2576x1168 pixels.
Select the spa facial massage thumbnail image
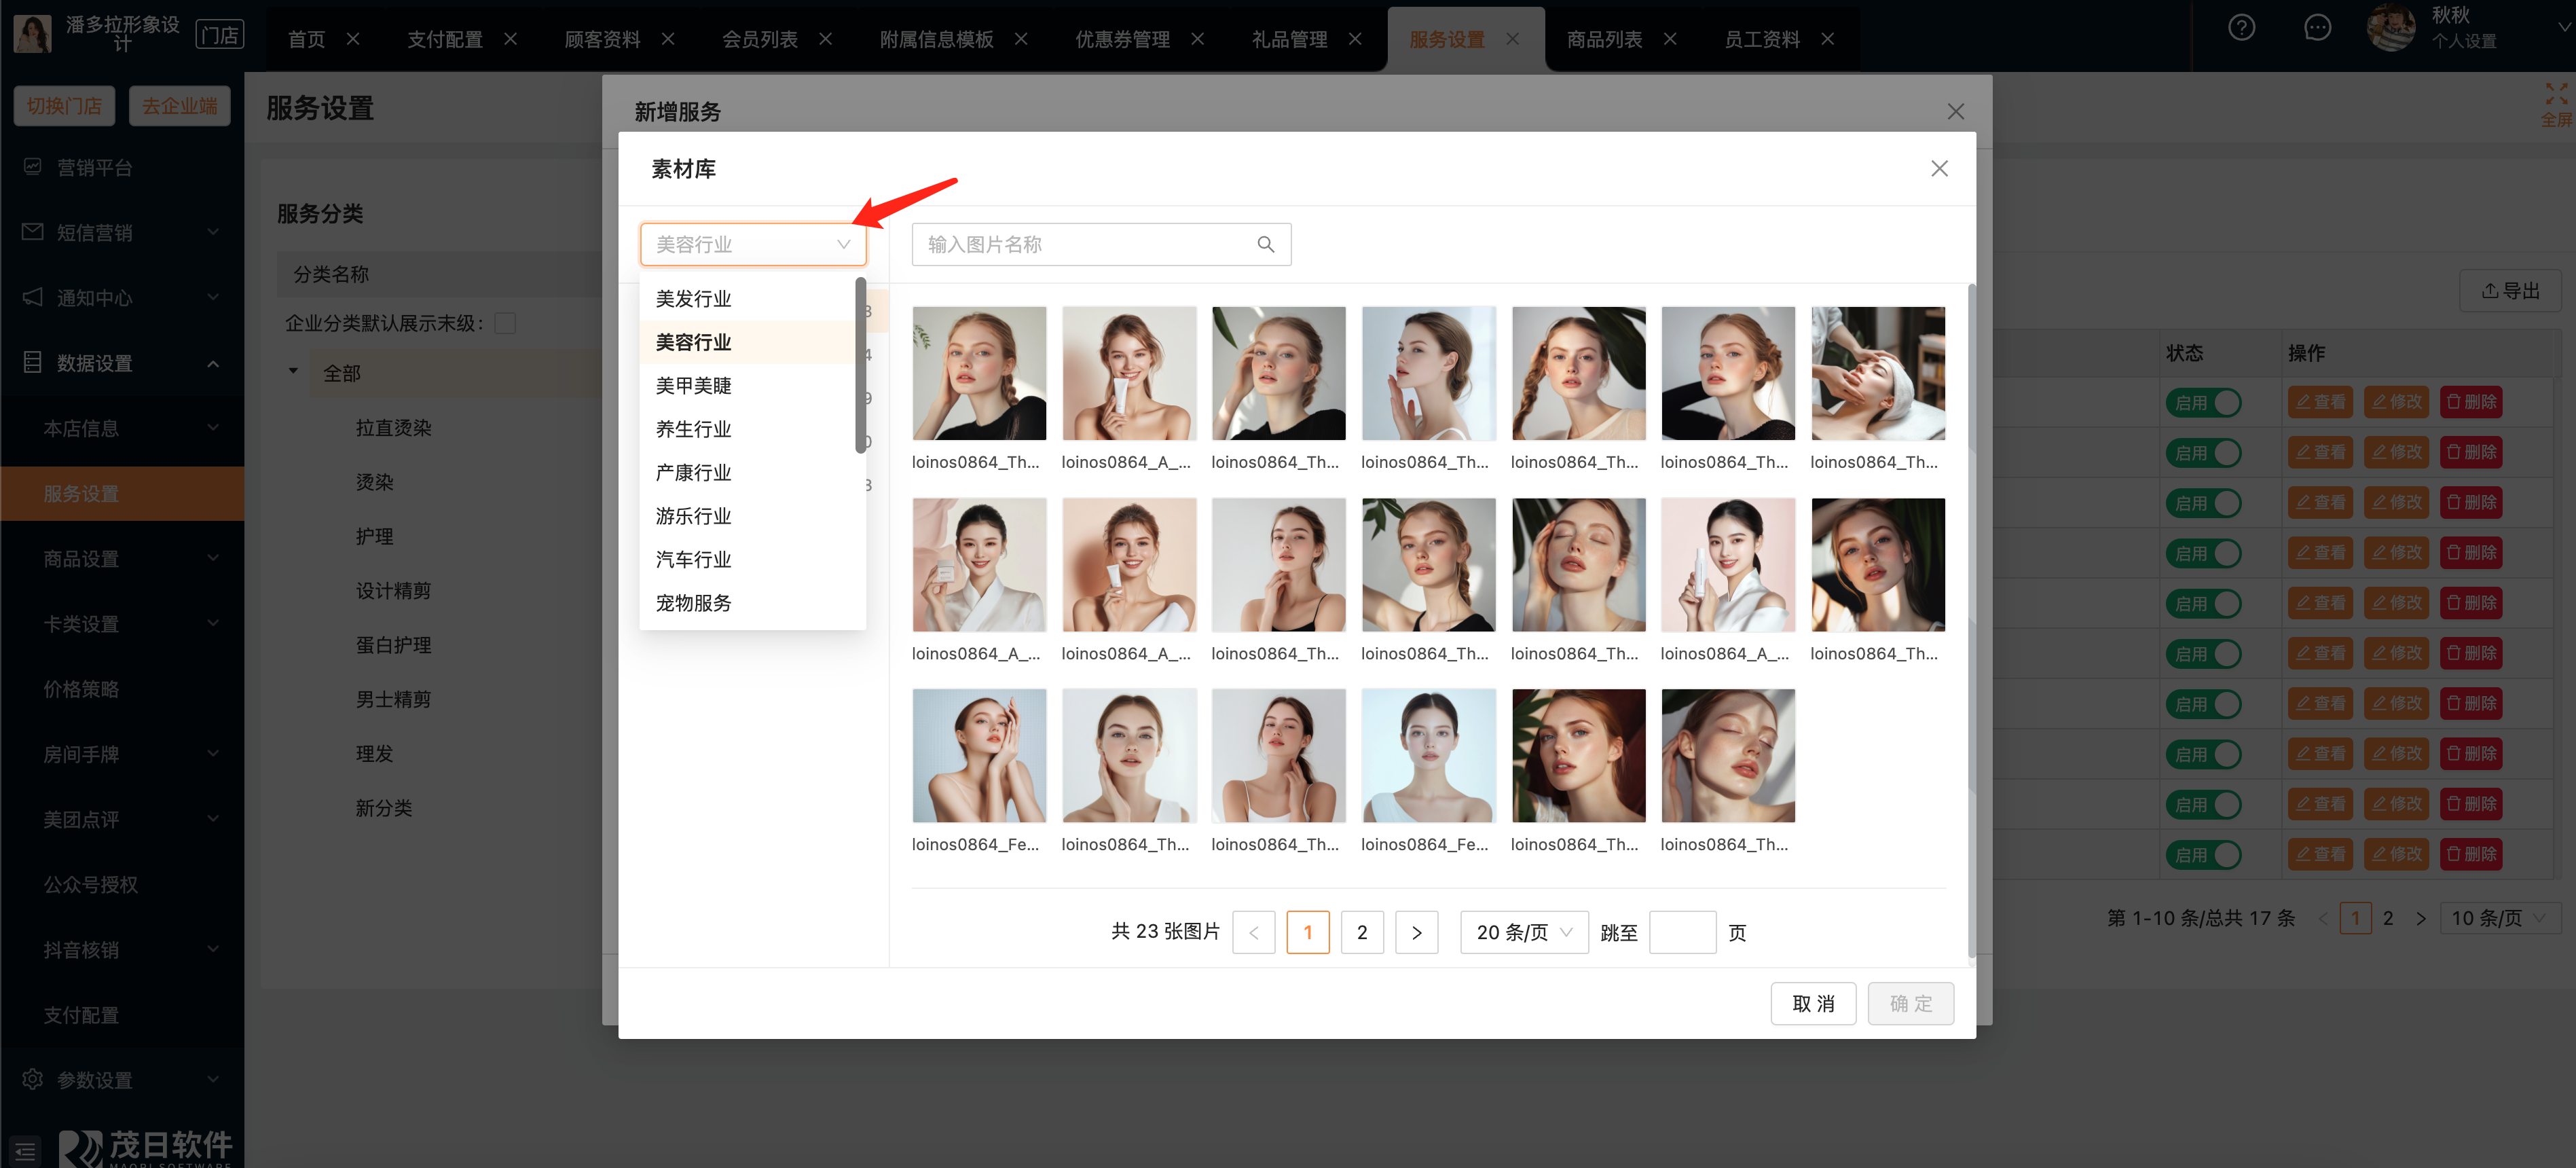coord(1877,373)
